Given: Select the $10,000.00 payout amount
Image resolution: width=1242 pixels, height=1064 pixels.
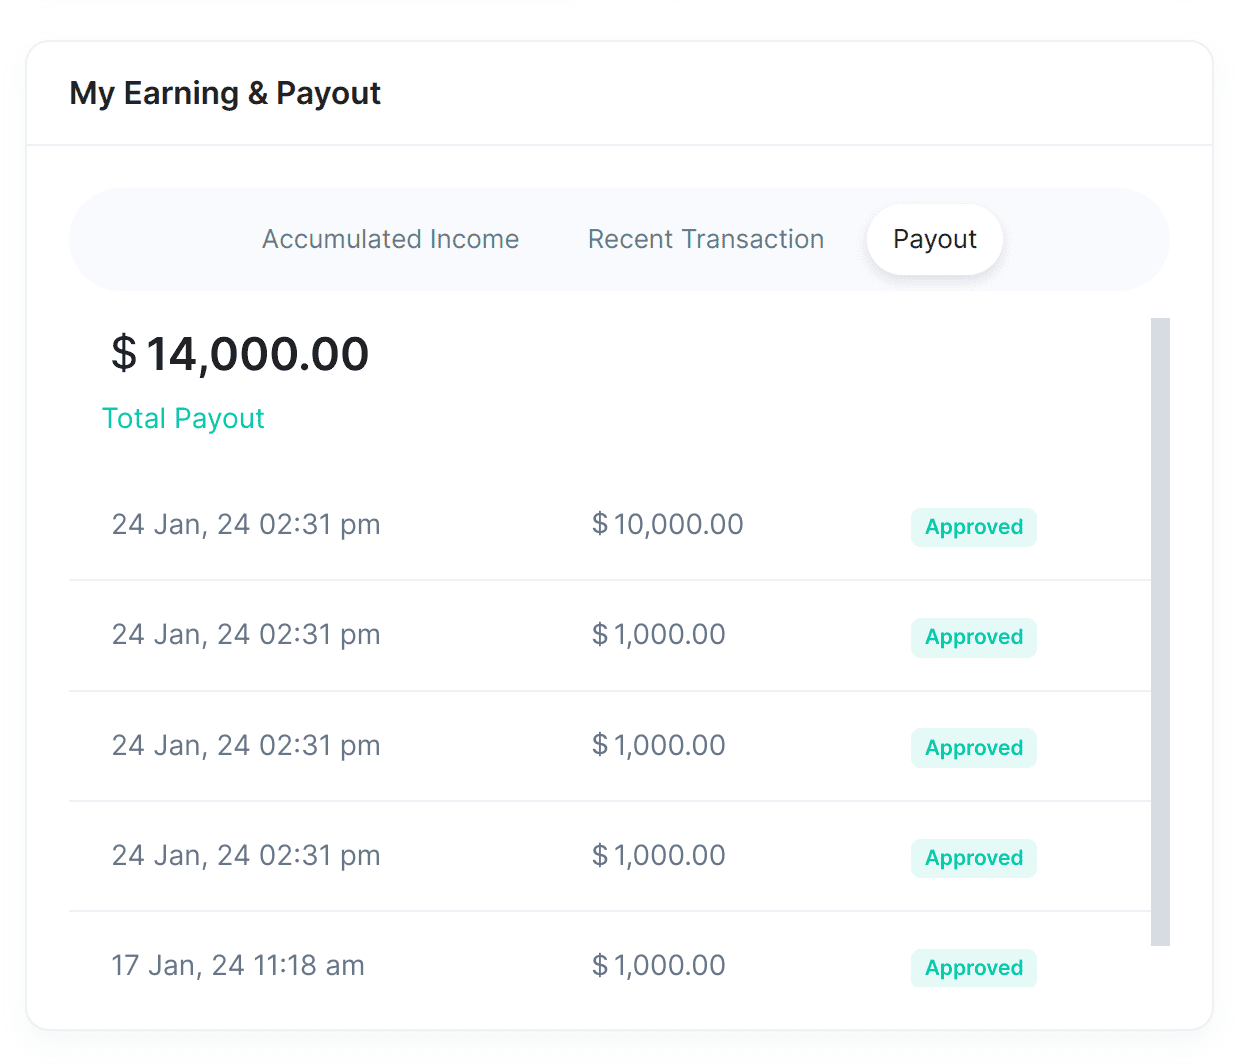Looking at the screenshot, I should click(667, 524).
